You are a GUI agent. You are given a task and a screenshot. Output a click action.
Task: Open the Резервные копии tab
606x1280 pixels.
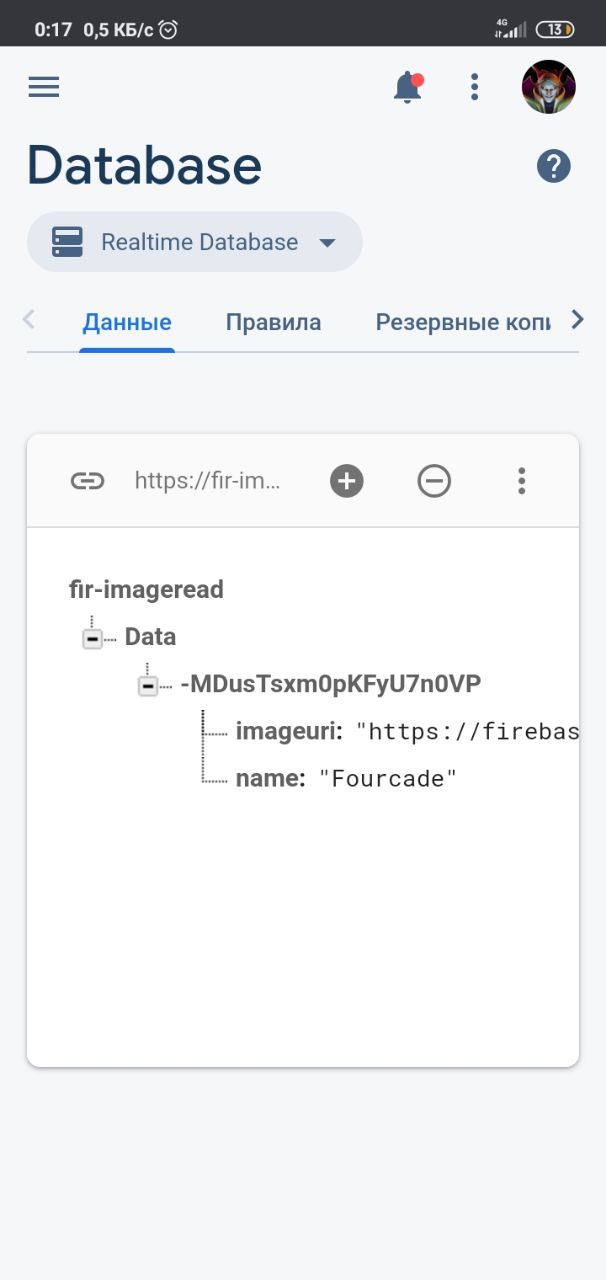click(462, 322)
